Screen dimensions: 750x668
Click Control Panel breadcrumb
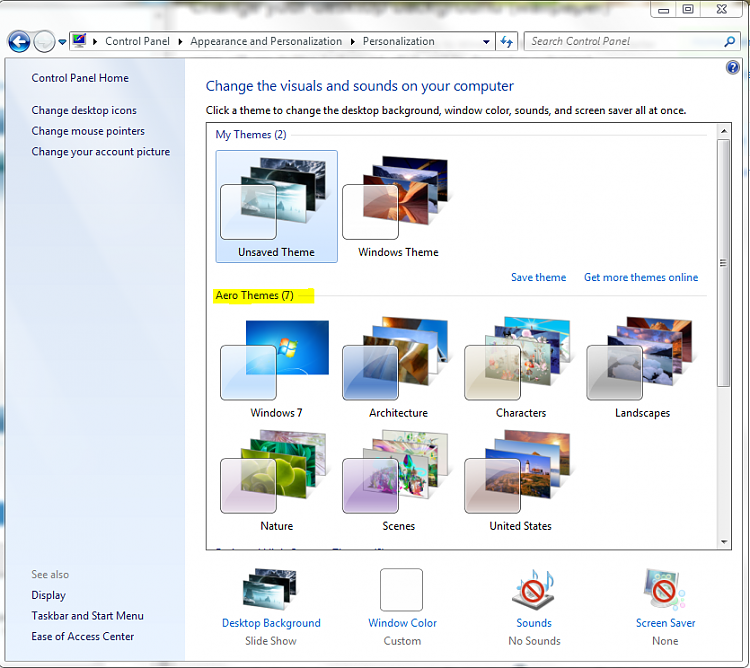137,42
